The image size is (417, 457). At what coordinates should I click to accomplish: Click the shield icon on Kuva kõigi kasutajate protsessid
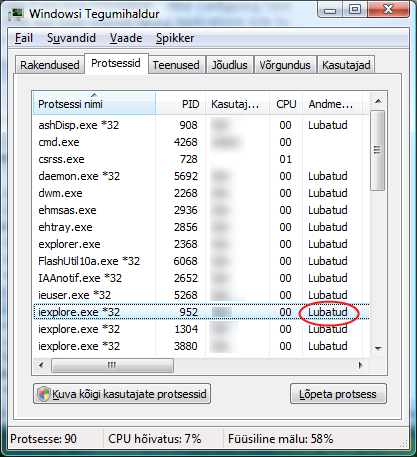44,394
